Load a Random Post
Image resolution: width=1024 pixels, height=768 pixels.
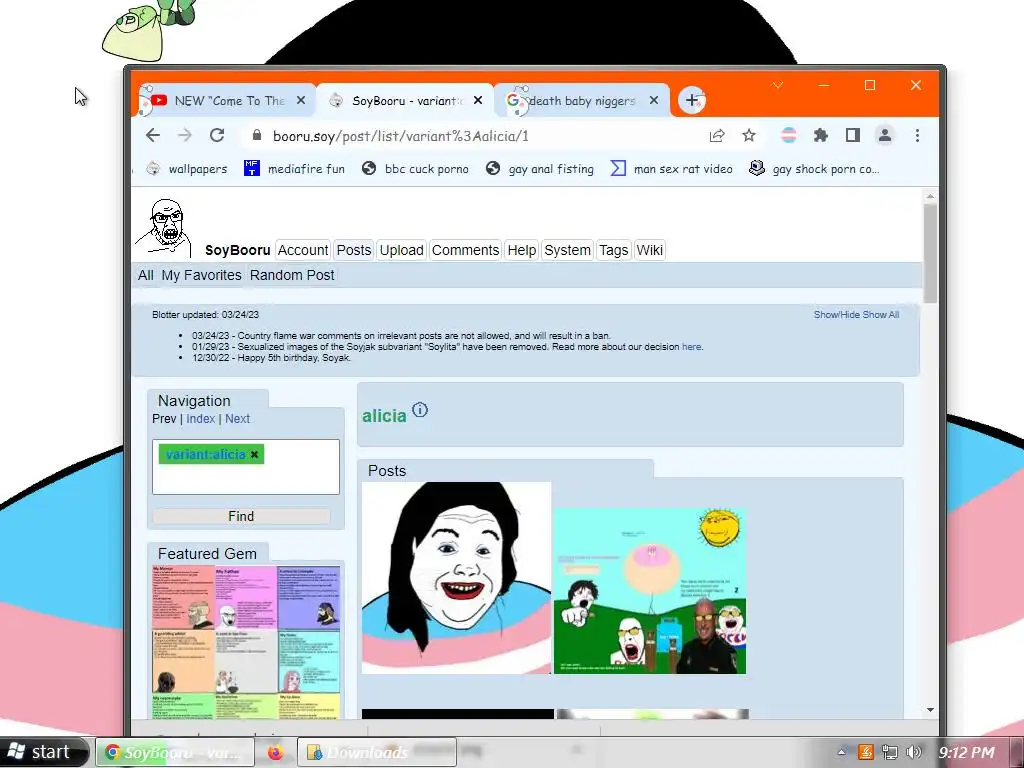(292, 276)
